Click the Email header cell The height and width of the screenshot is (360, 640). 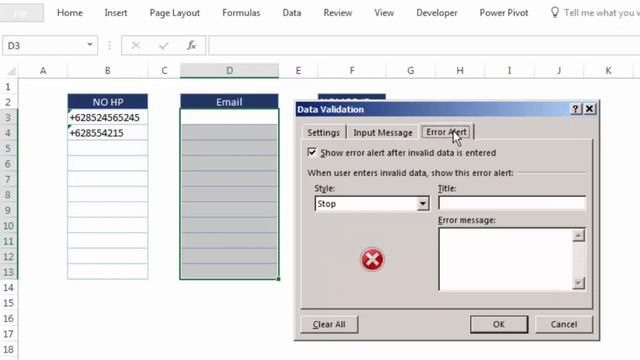229,102
